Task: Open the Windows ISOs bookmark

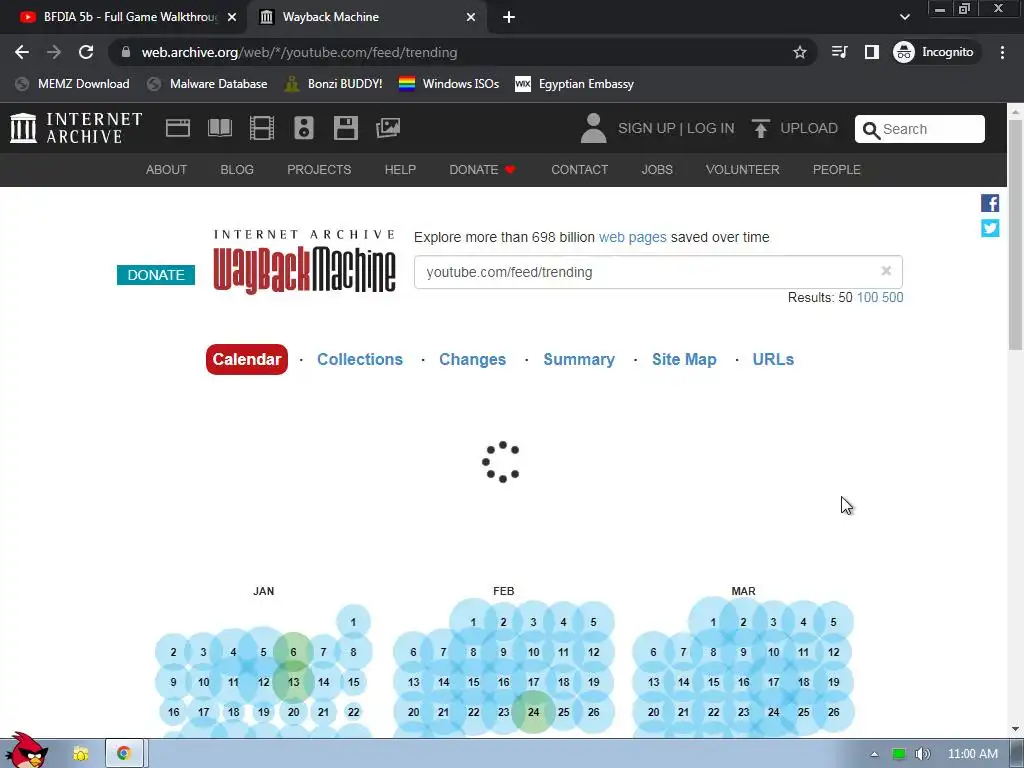Action: pyautogui.click(x=449, y=84)
